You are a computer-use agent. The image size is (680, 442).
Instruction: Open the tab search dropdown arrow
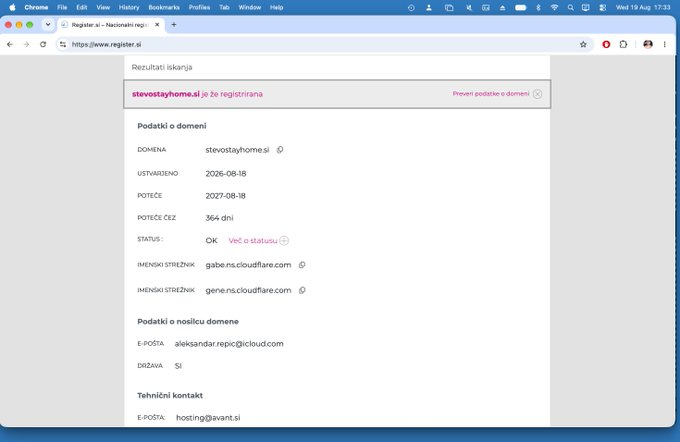(x=48, y=25)
